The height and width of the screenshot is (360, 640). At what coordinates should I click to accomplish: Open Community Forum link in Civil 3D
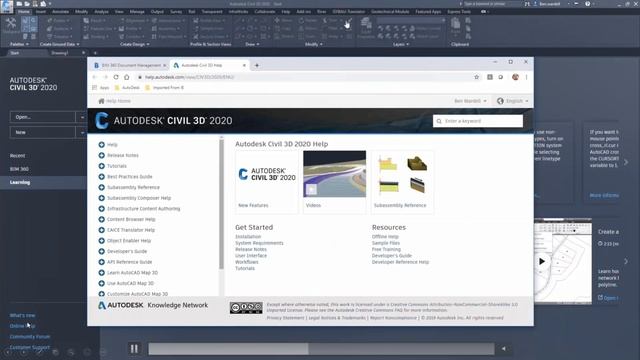coord(30,337)
